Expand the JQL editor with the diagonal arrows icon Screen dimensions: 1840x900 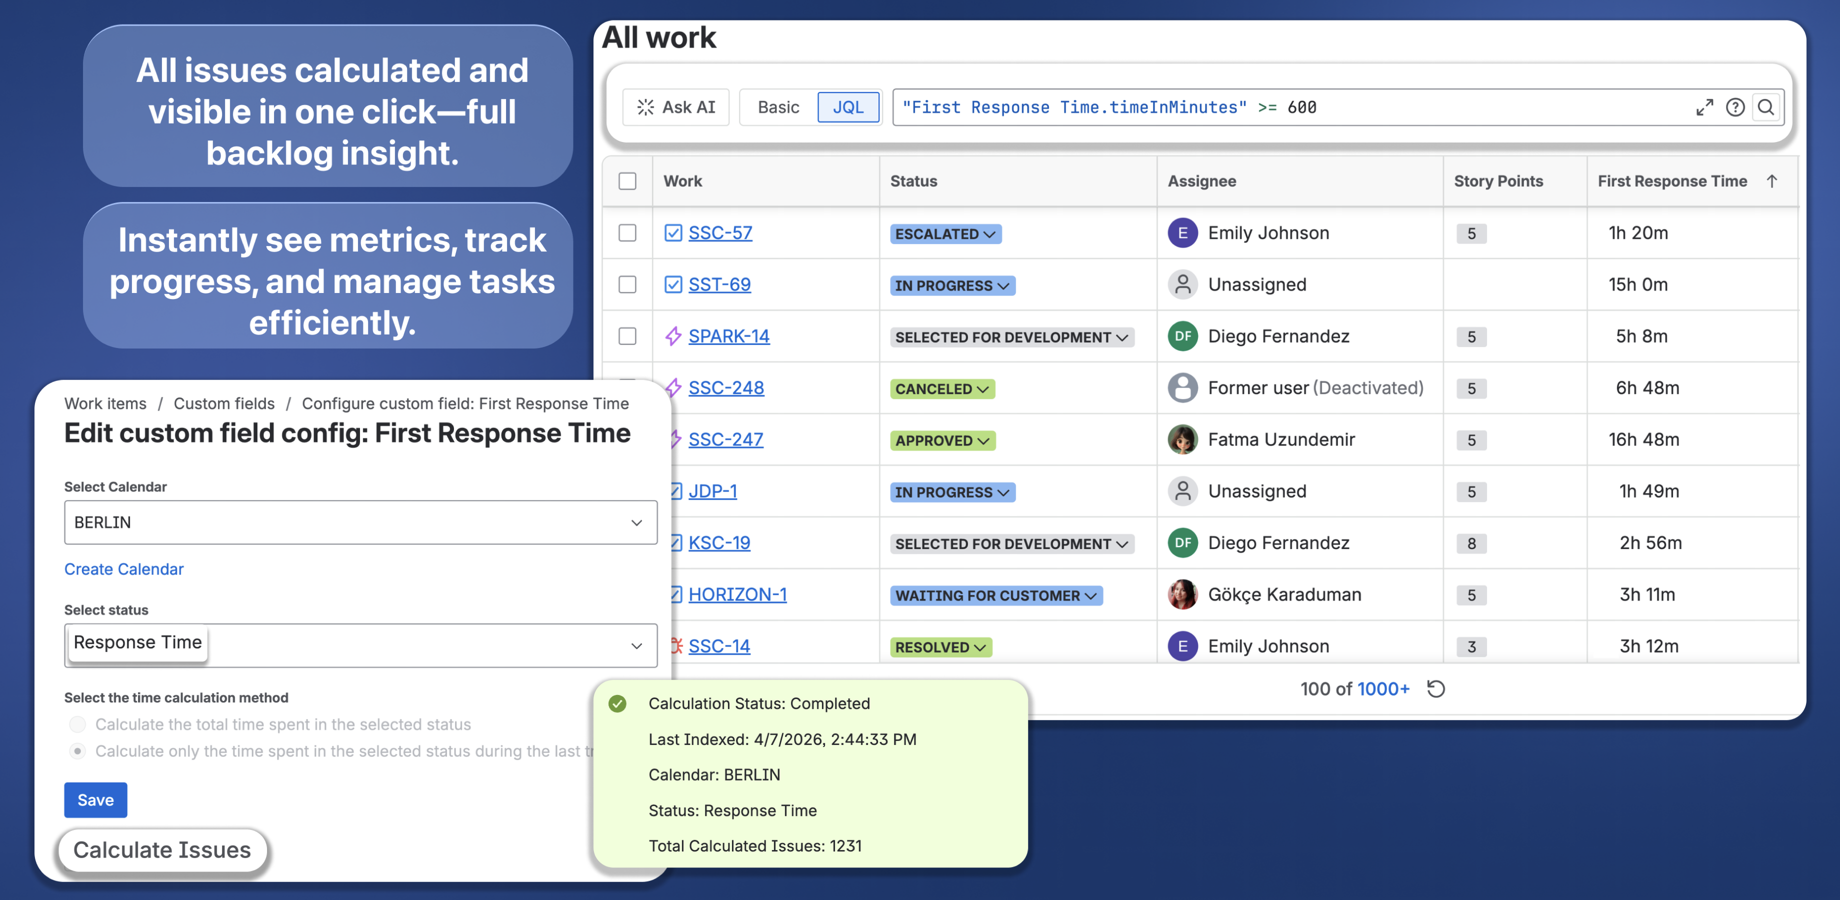tap(1705, 107)
